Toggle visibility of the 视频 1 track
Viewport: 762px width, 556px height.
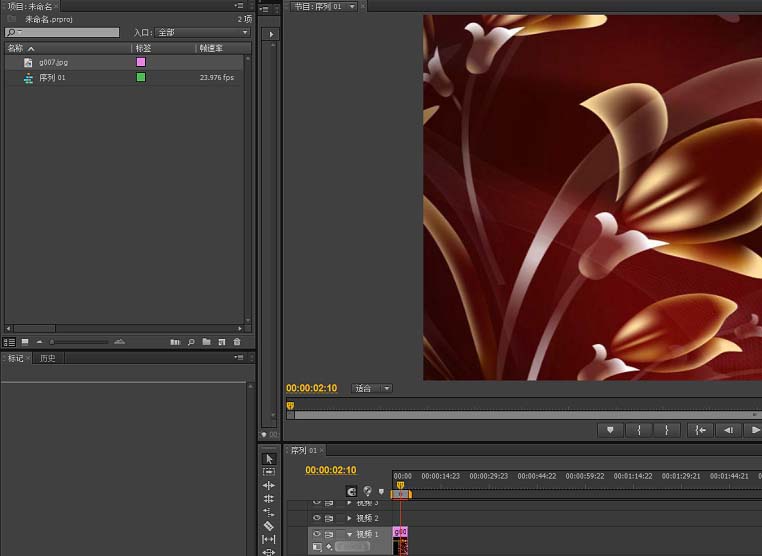tap(317, 535)
